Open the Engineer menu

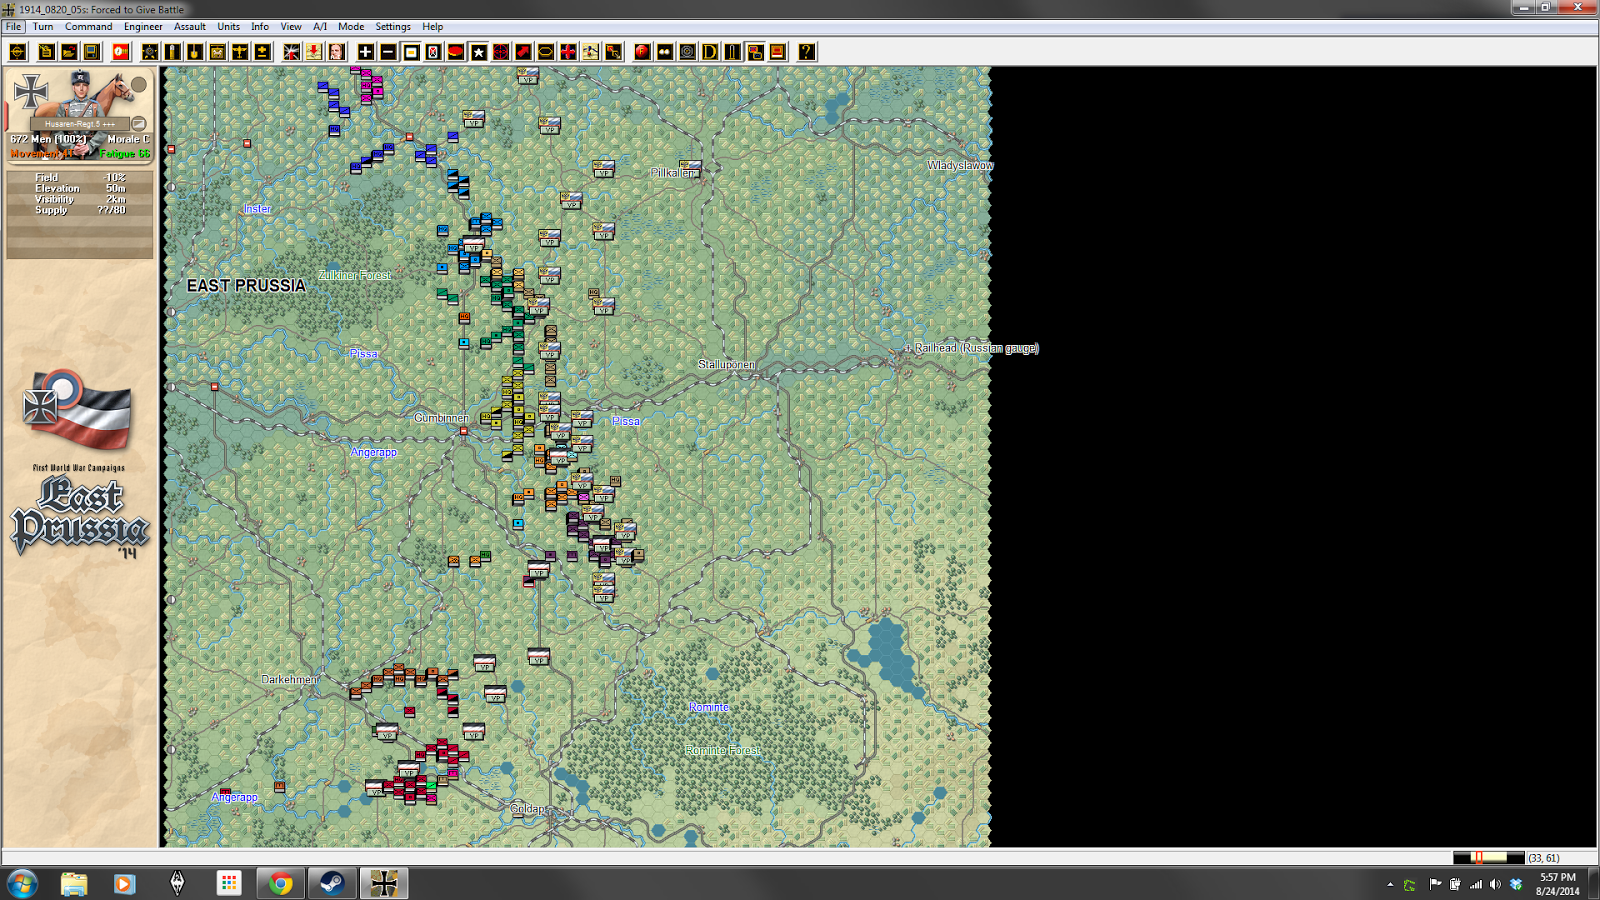[x=143, y=27]
